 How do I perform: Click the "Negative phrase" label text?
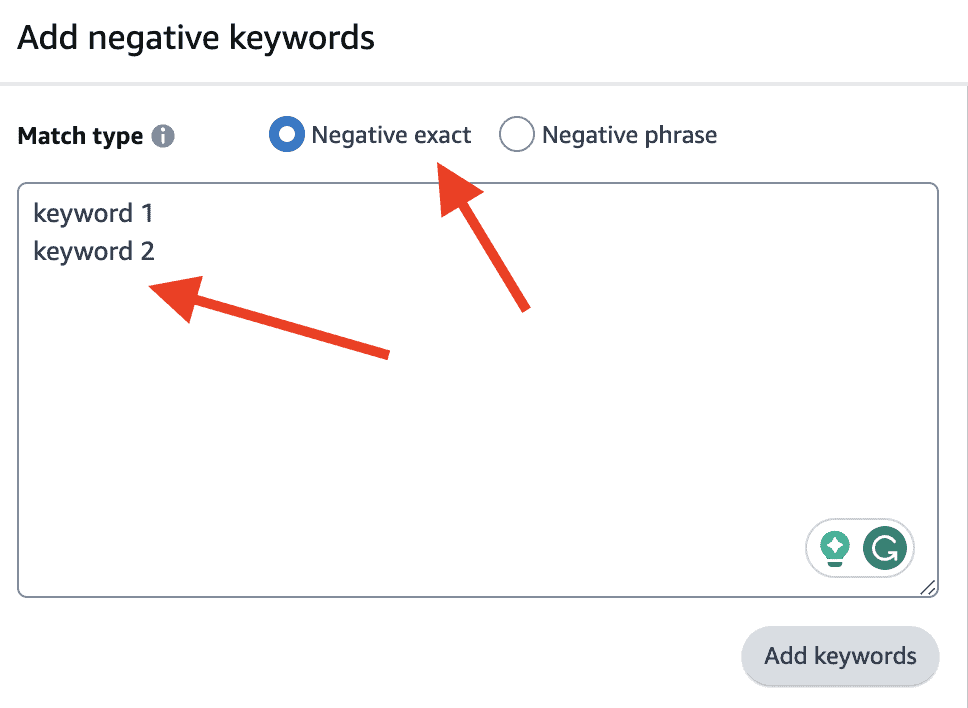(x=630, y=135)
